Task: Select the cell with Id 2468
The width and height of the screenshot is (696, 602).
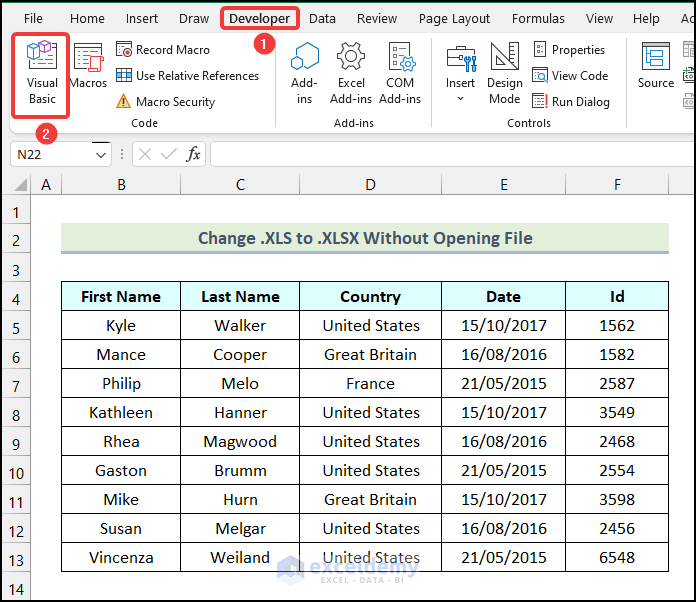Action: coord(617,441)
